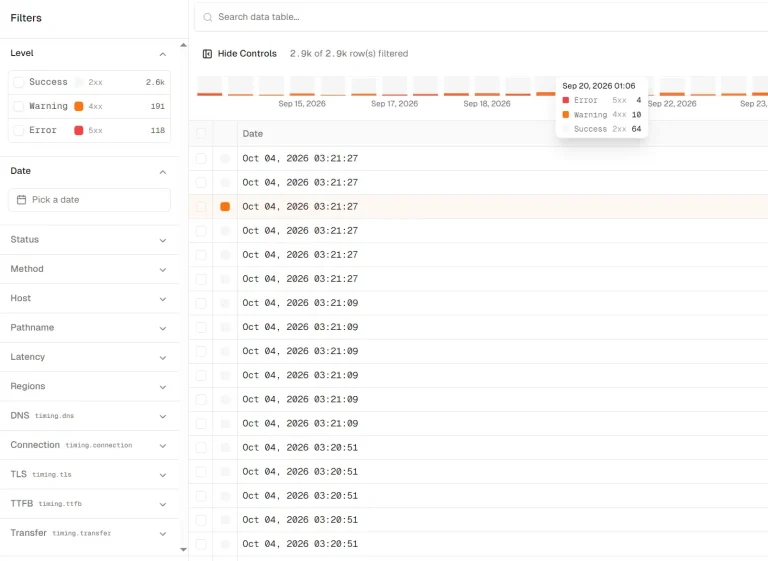
Task: Check the first 03:20:51 row checkbox
Action: (x=201, y=447)
